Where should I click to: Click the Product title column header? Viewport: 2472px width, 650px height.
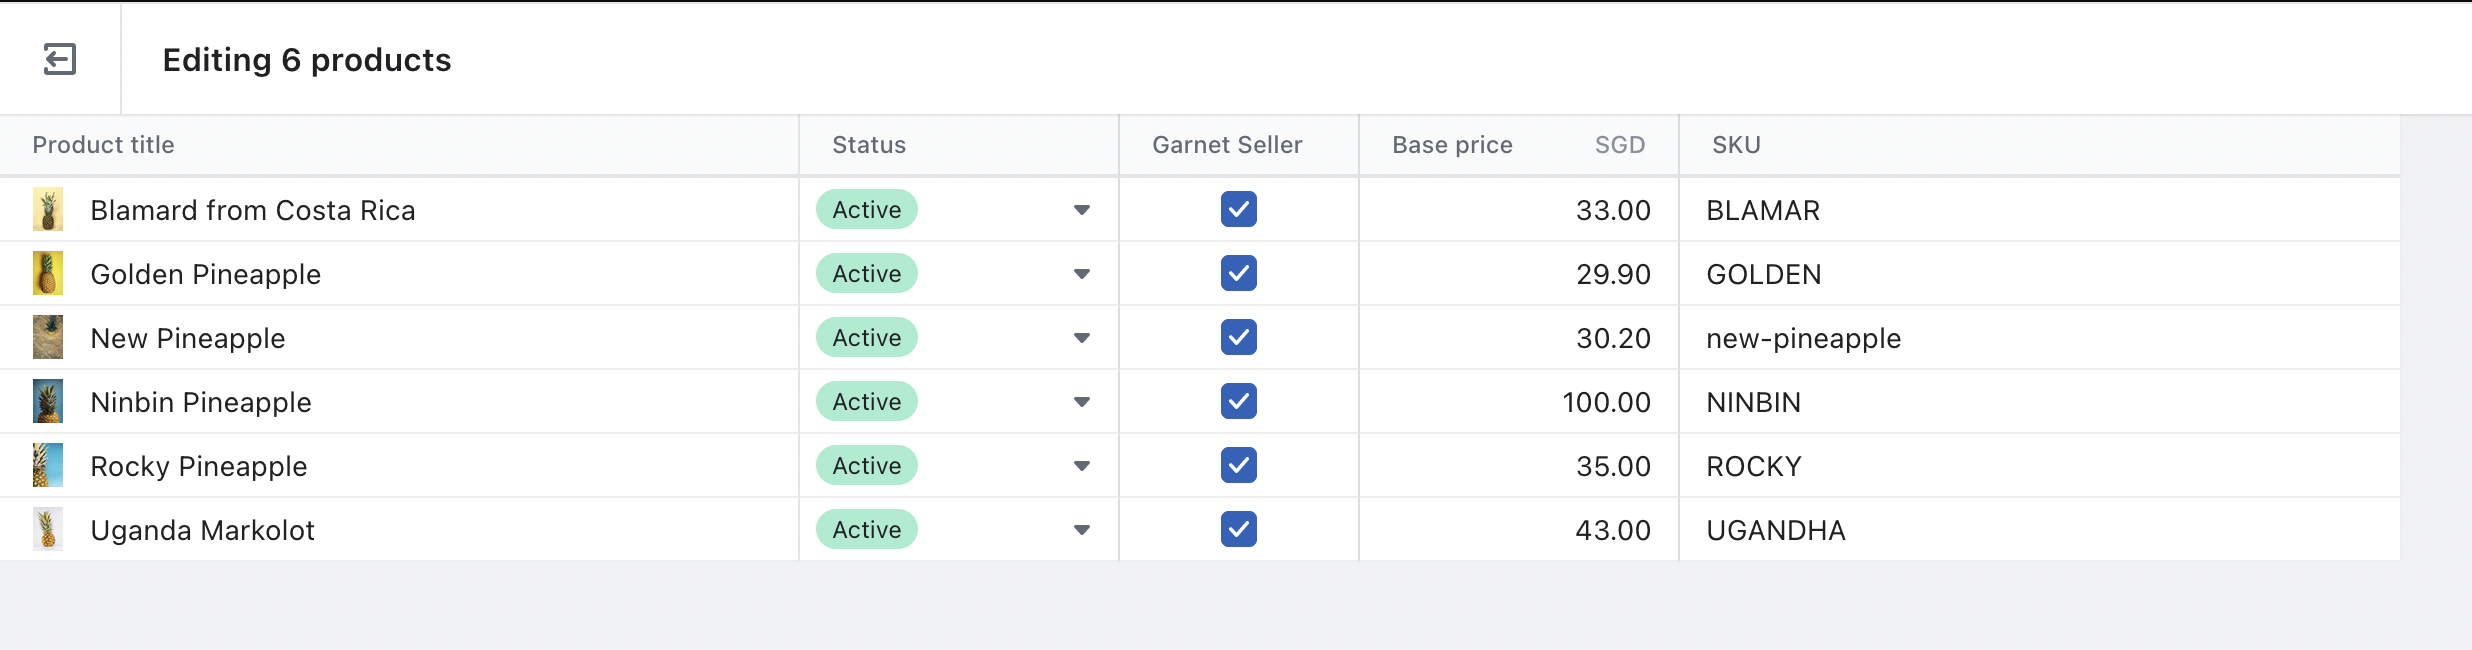[x=103, y=144]
